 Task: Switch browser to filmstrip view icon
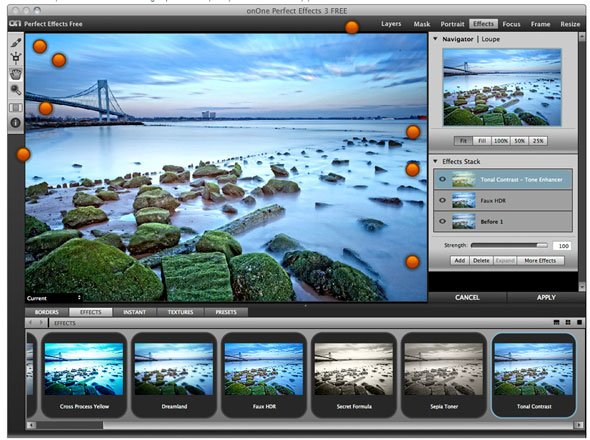(557, 322)
